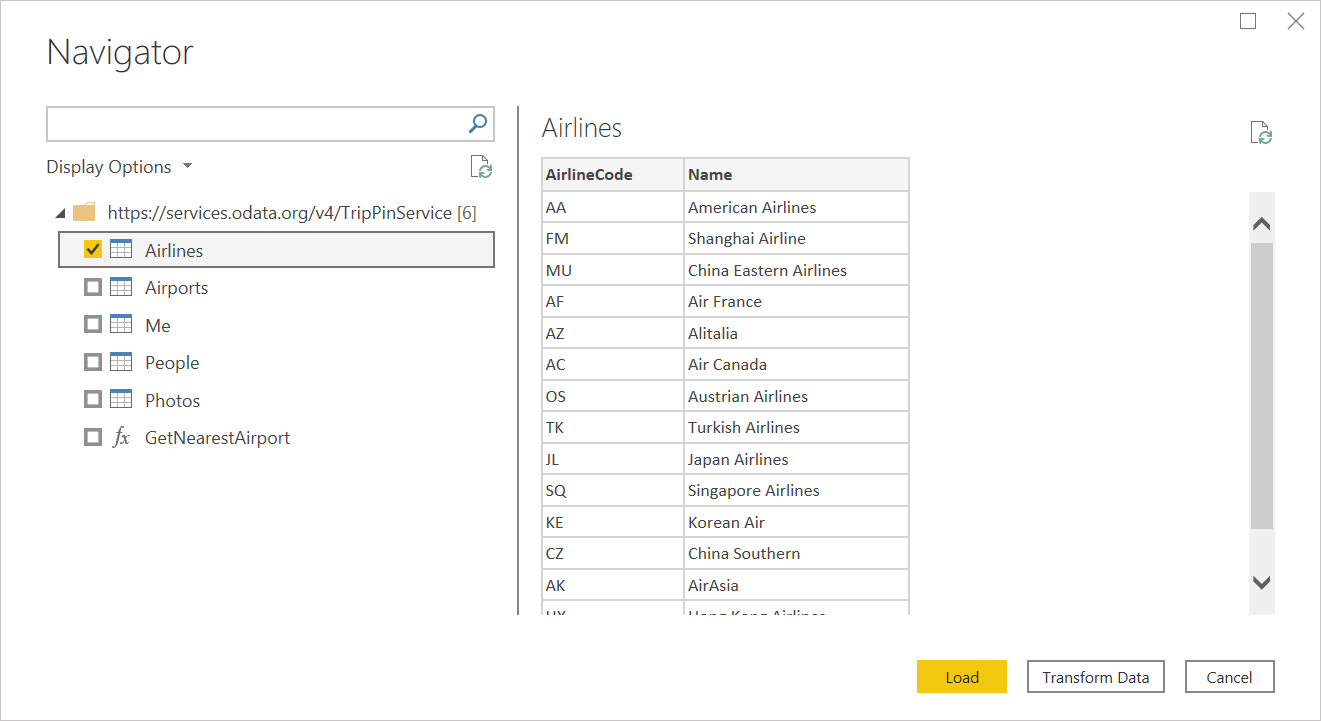Click the TripPinService folder icon

[85, 213]
